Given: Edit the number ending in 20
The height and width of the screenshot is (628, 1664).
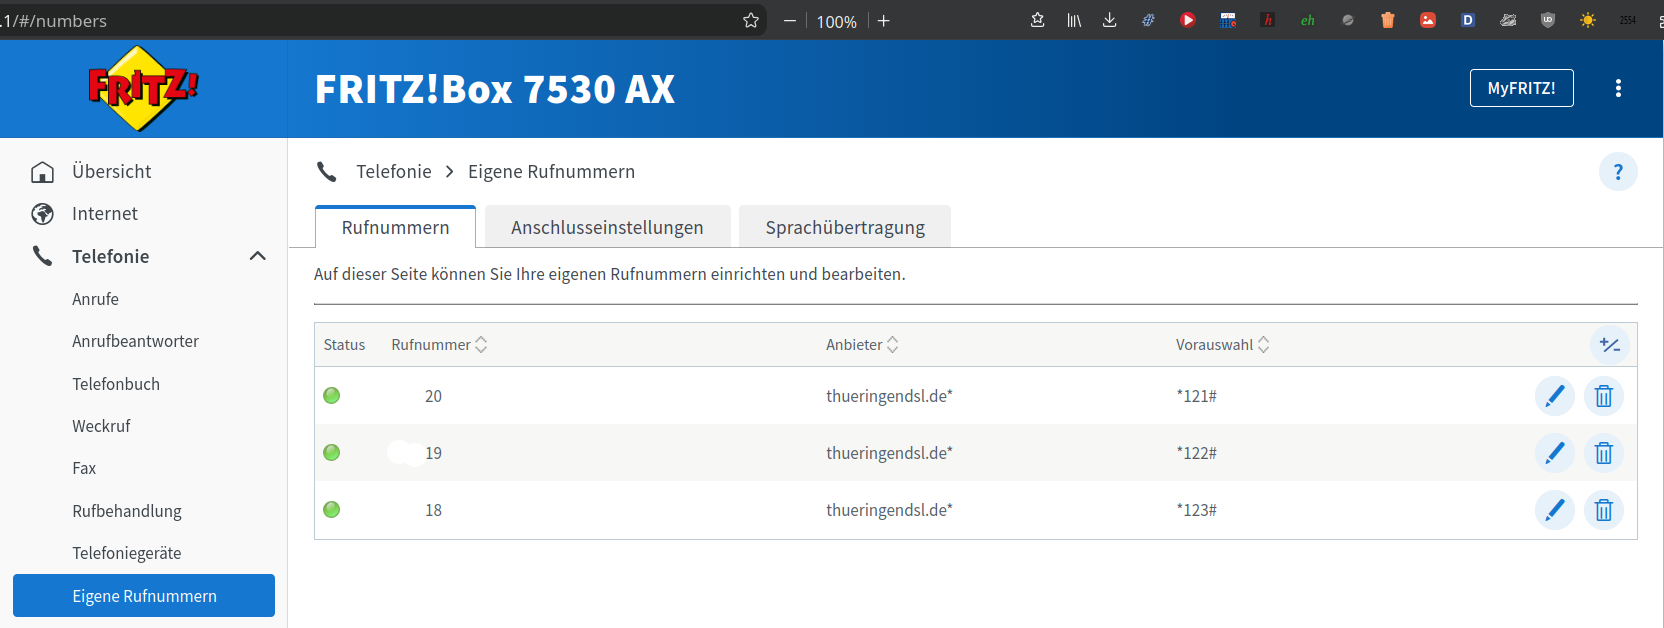Looking at the screenshot, I should click(1555, 396).
